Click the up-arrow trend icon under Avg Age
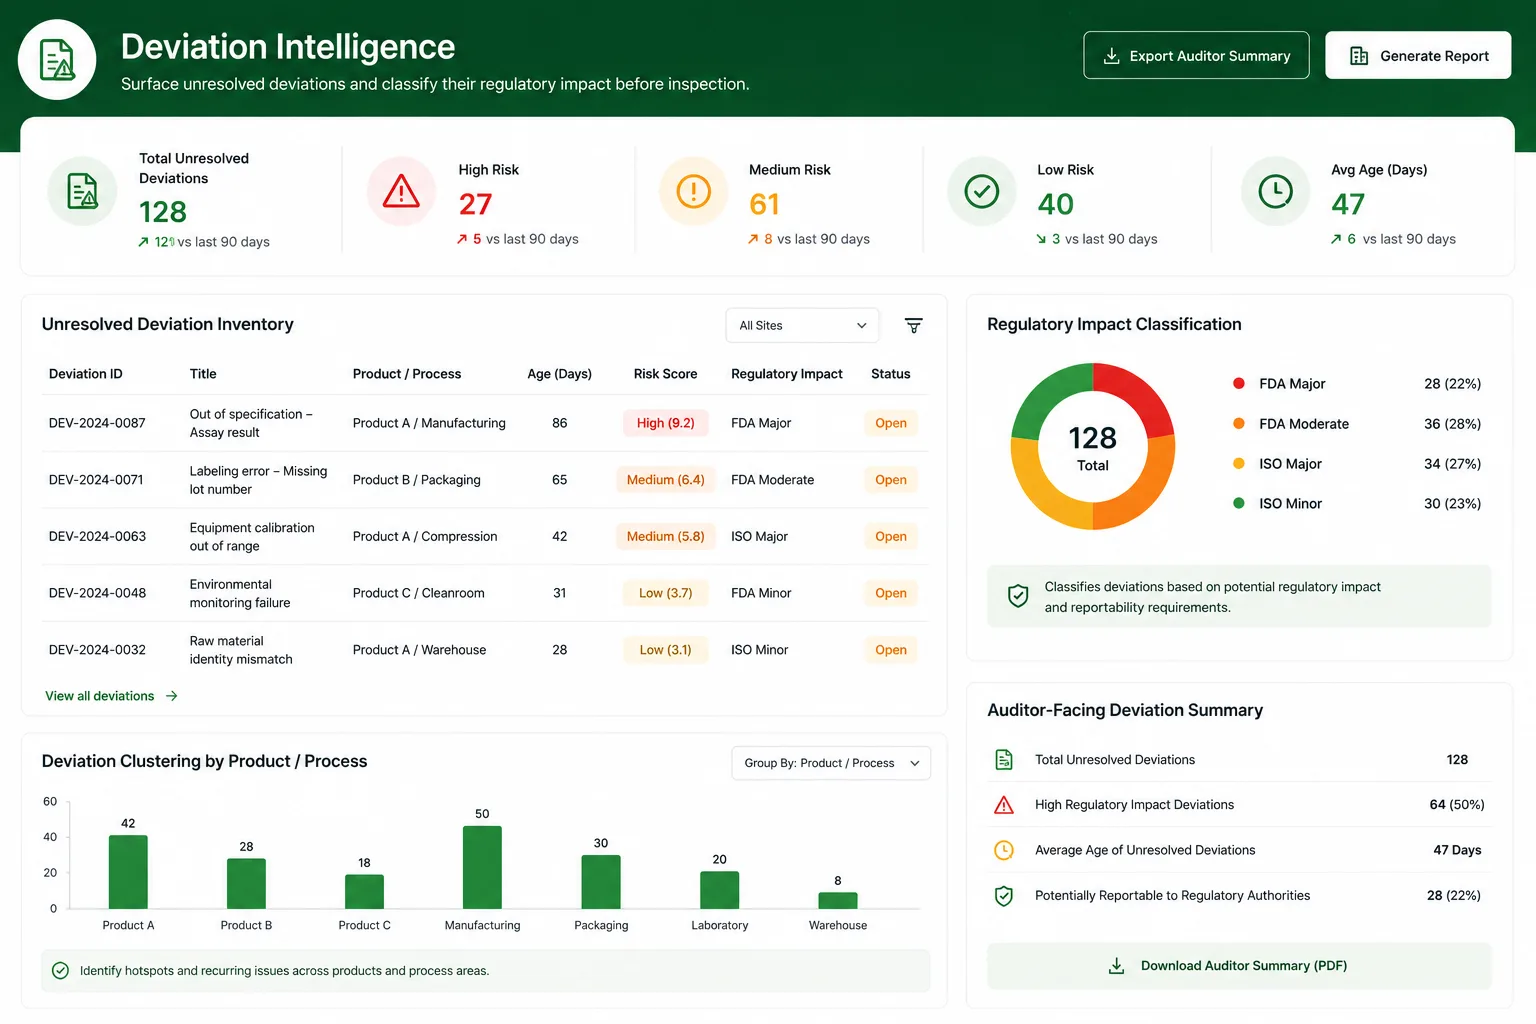Viewport: 1536px width, 1024px height. (x=1336, y=239)
